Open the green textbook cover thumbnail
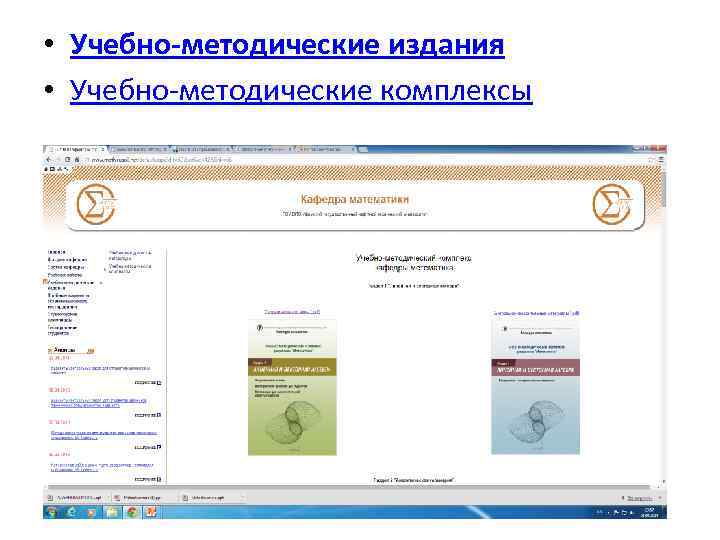This screenshot has height=540, width=720. (x=292, y=388)
